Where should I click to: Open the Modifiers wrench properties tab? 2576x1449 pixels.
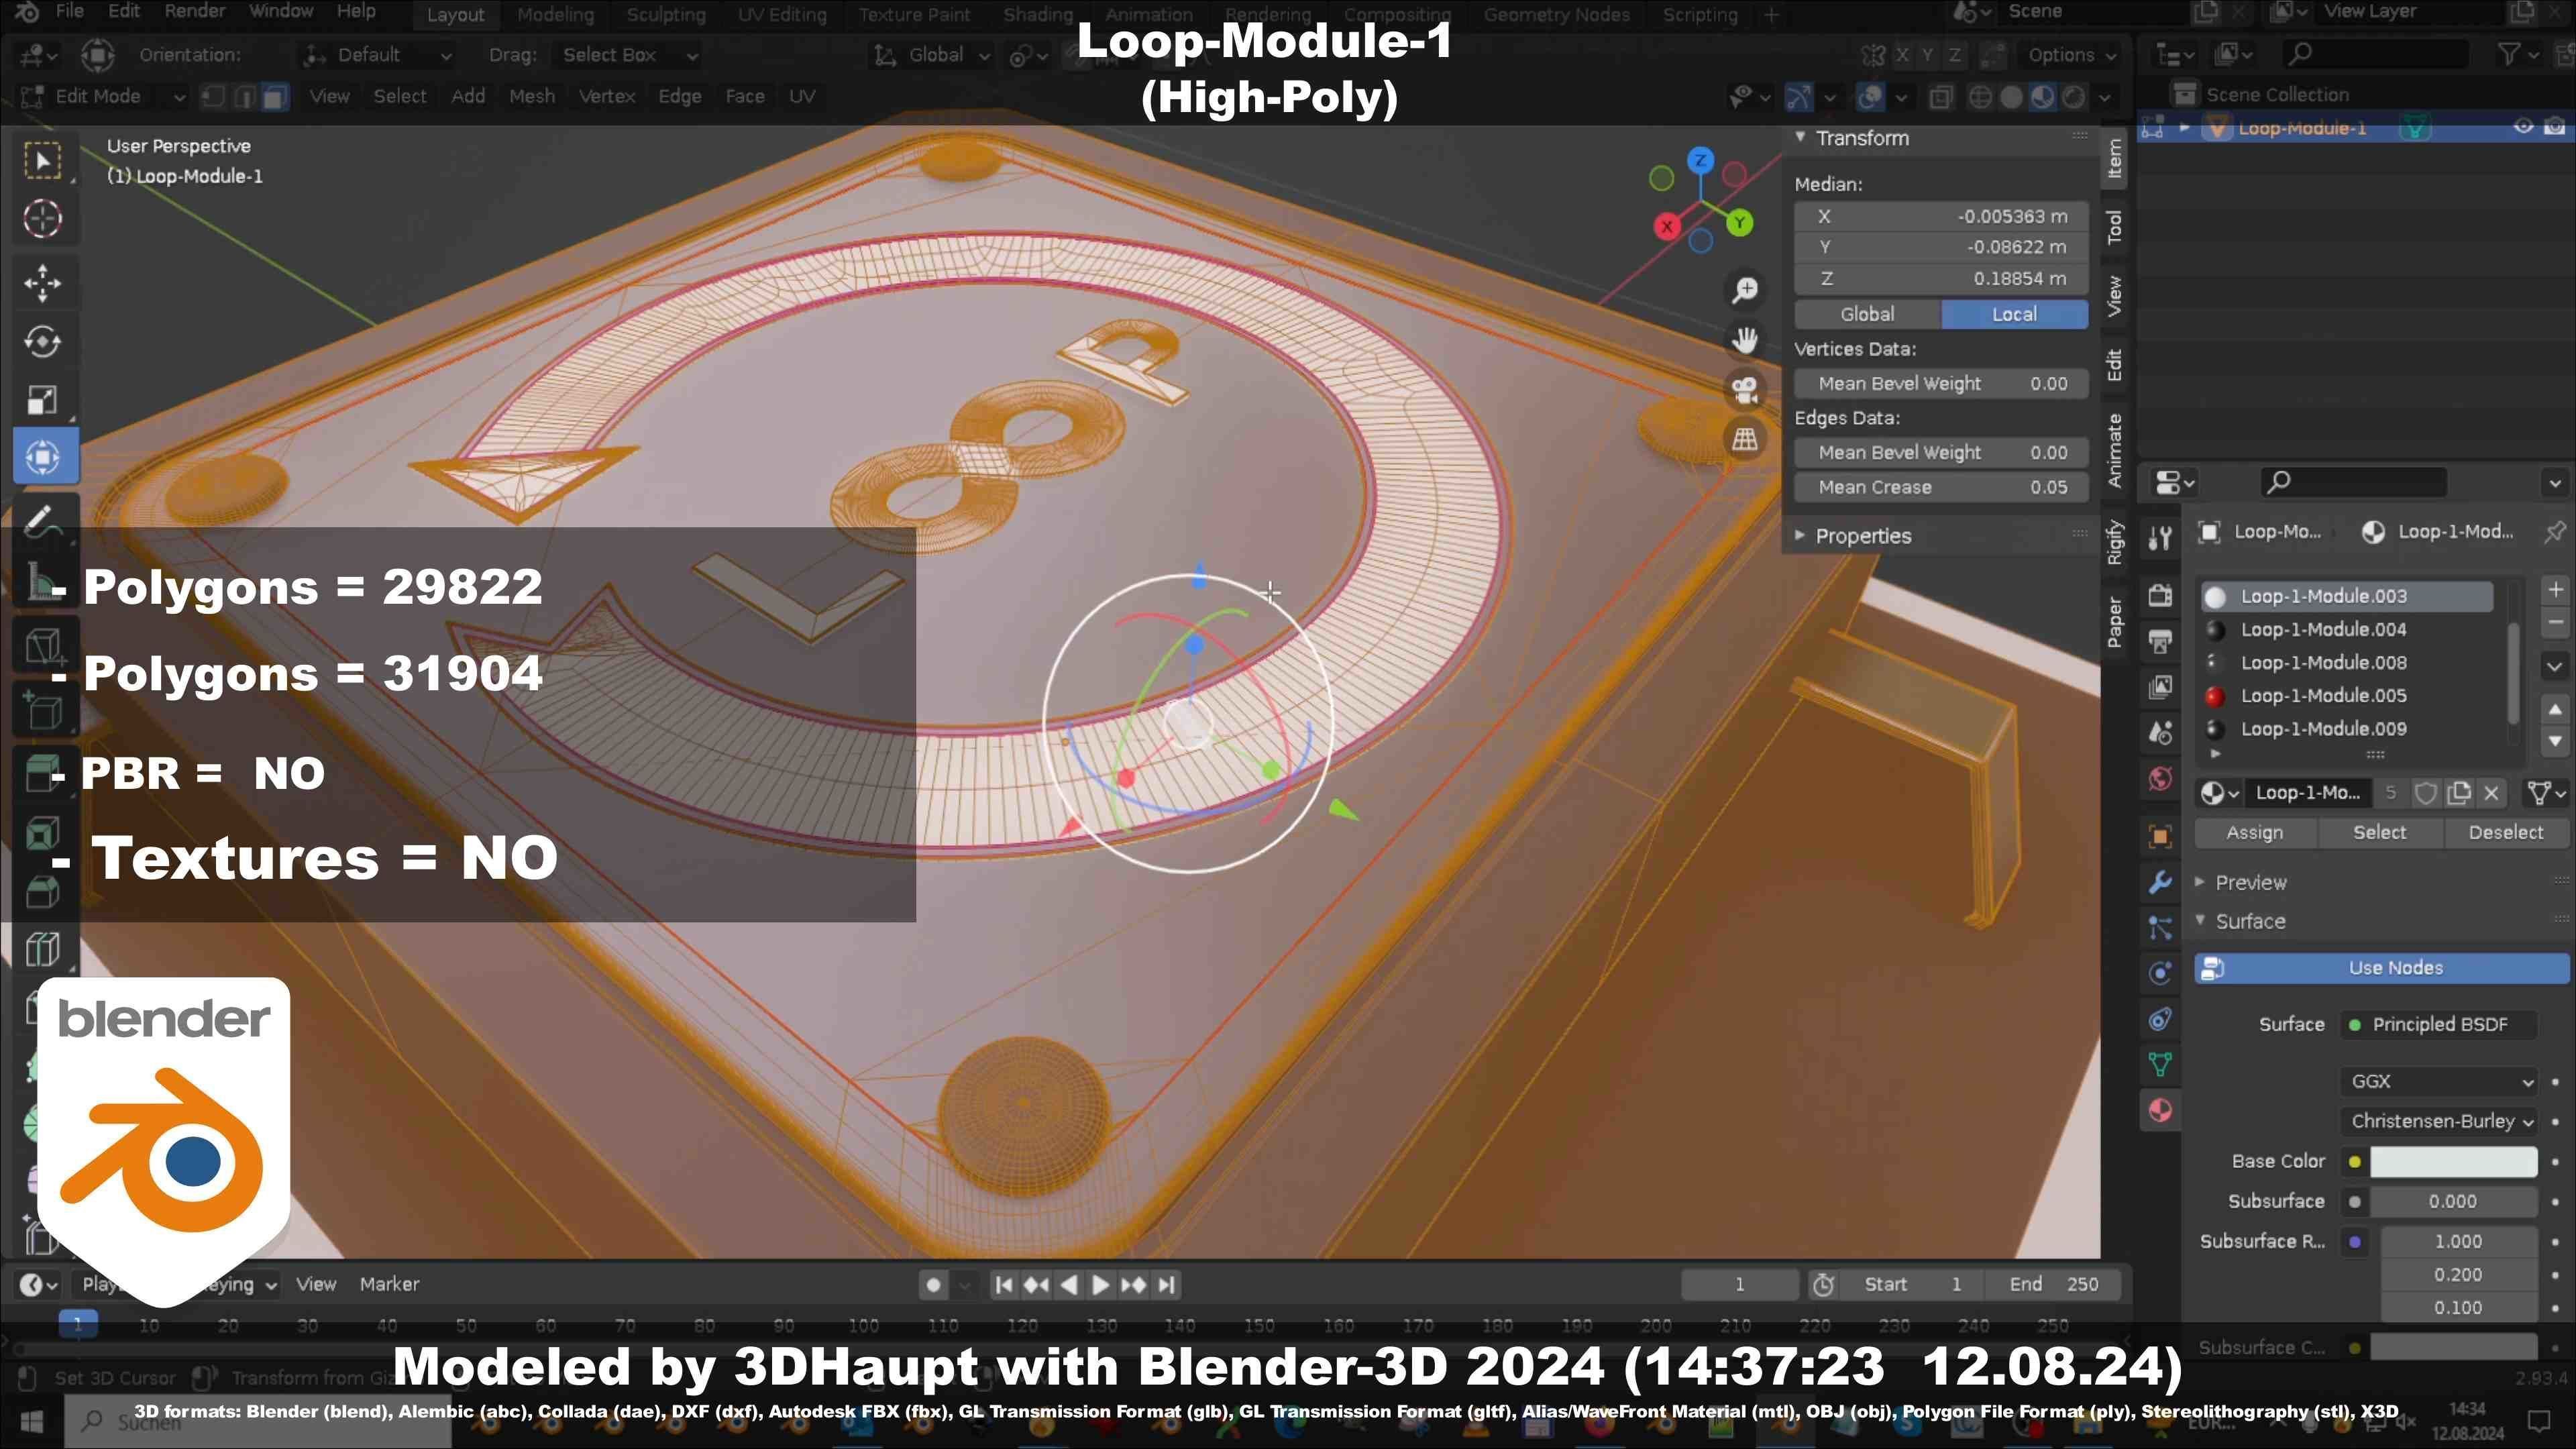(2160, 883)
